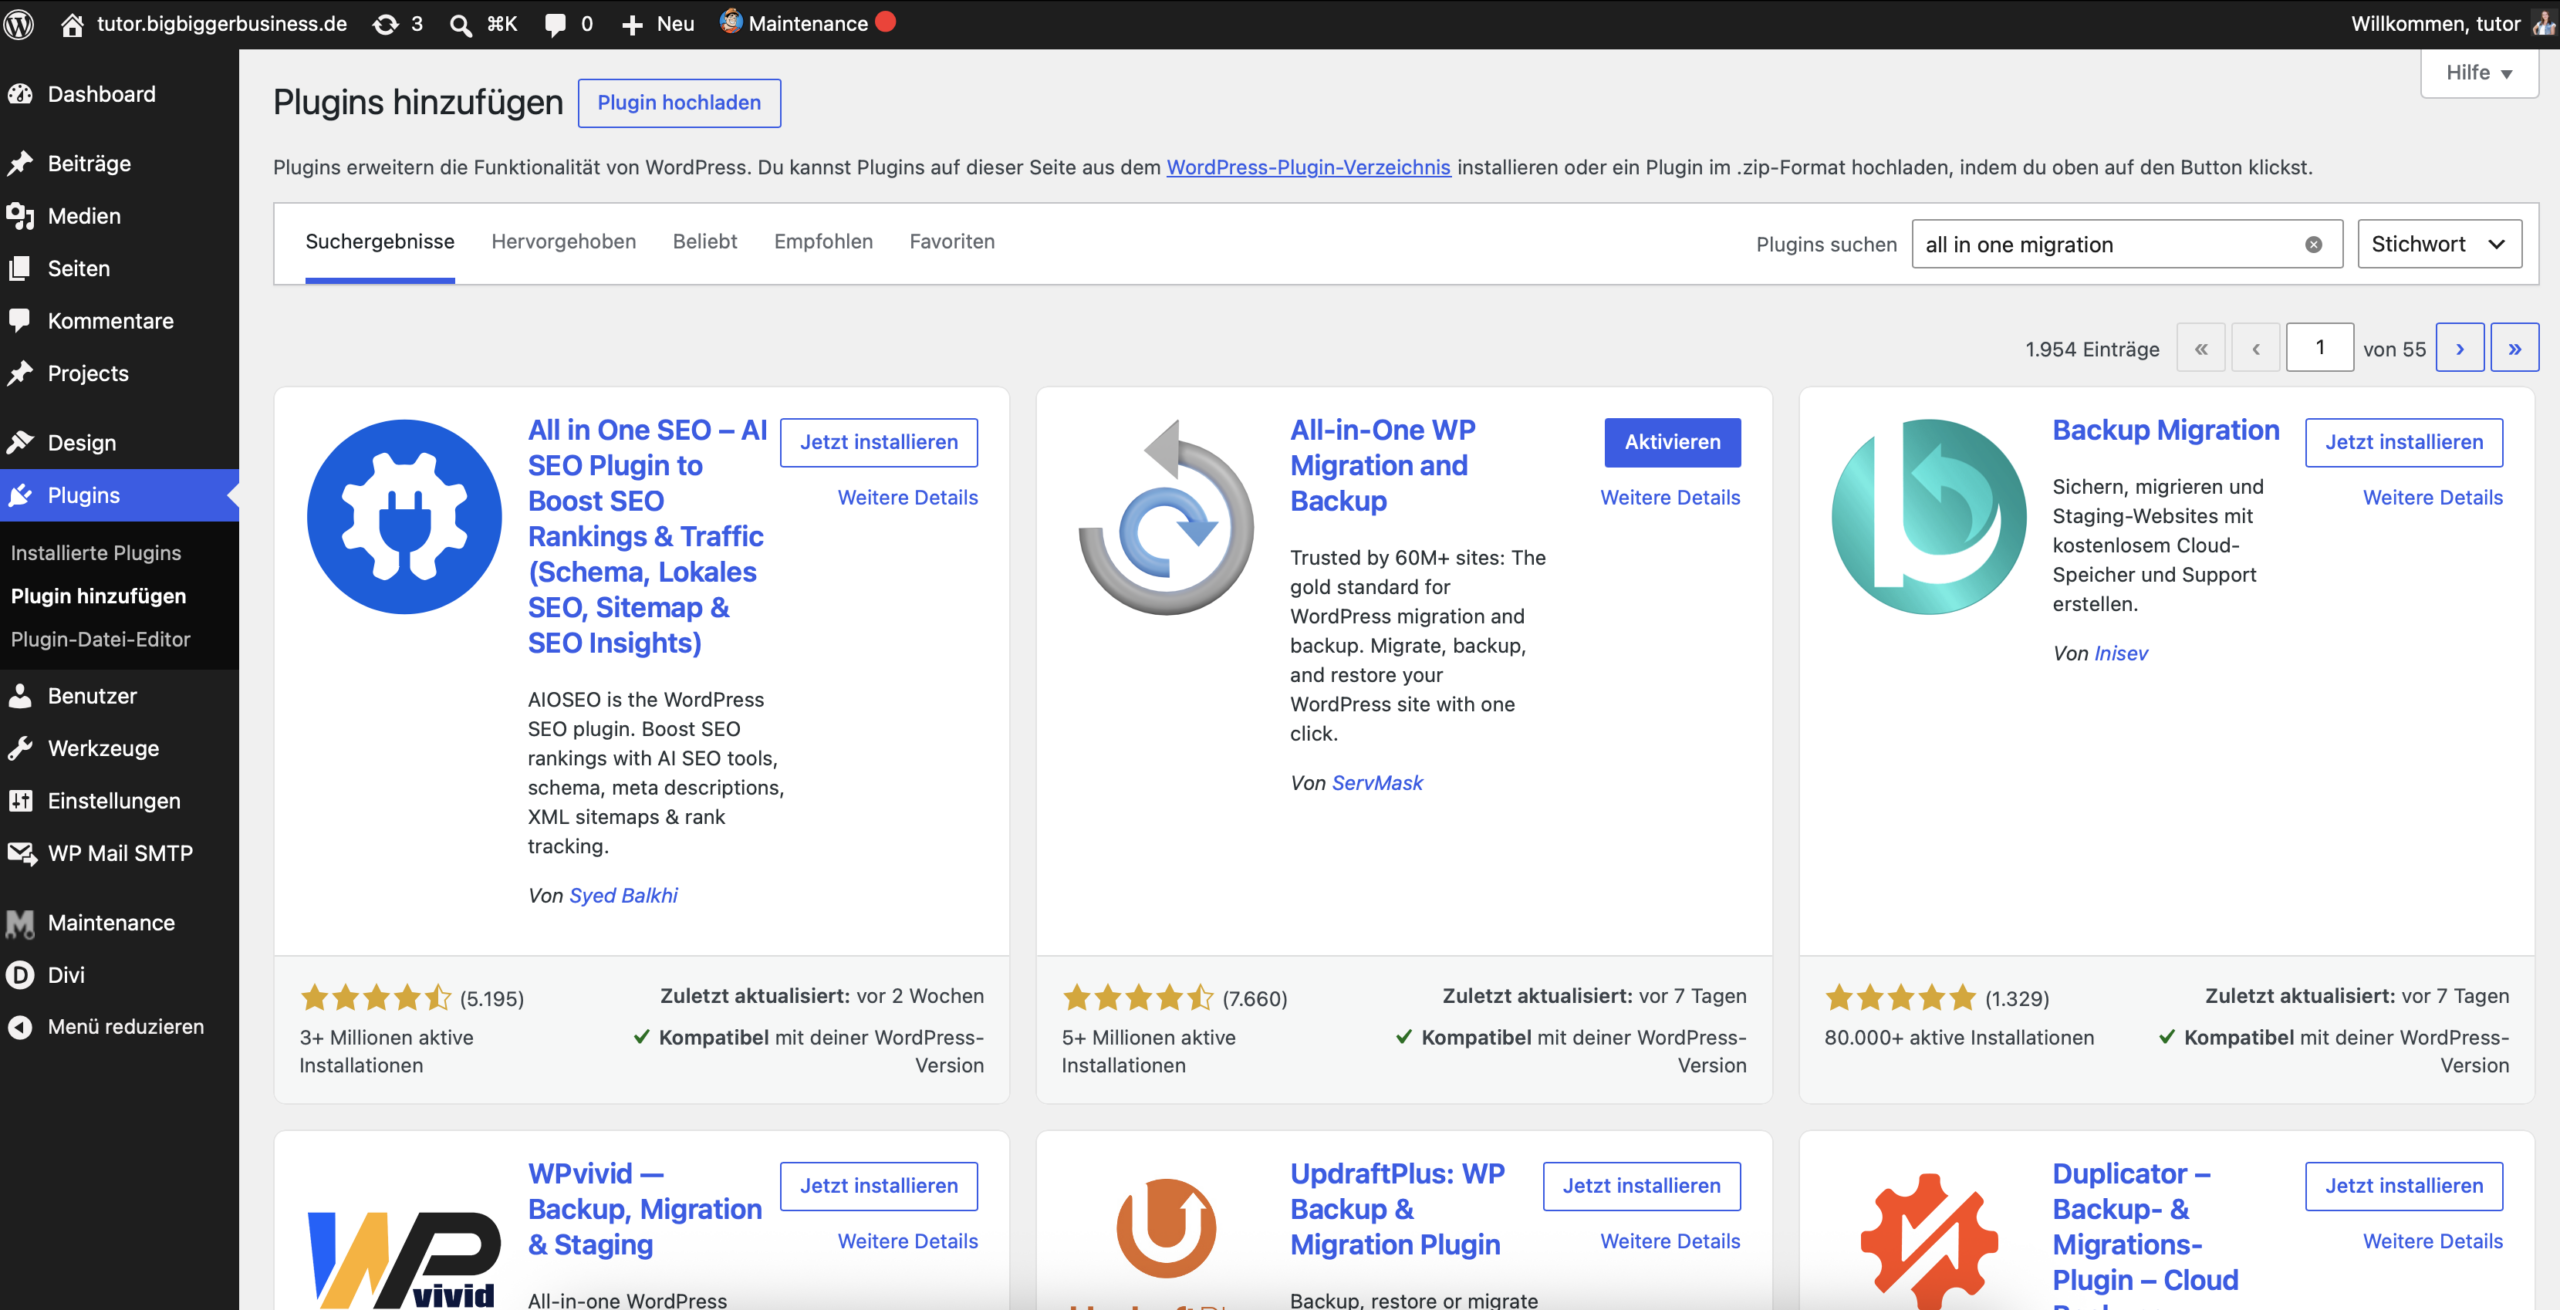Open Weitere Details for Backup Migration
The image size is (2560, 1310).
coord(2433,497)
